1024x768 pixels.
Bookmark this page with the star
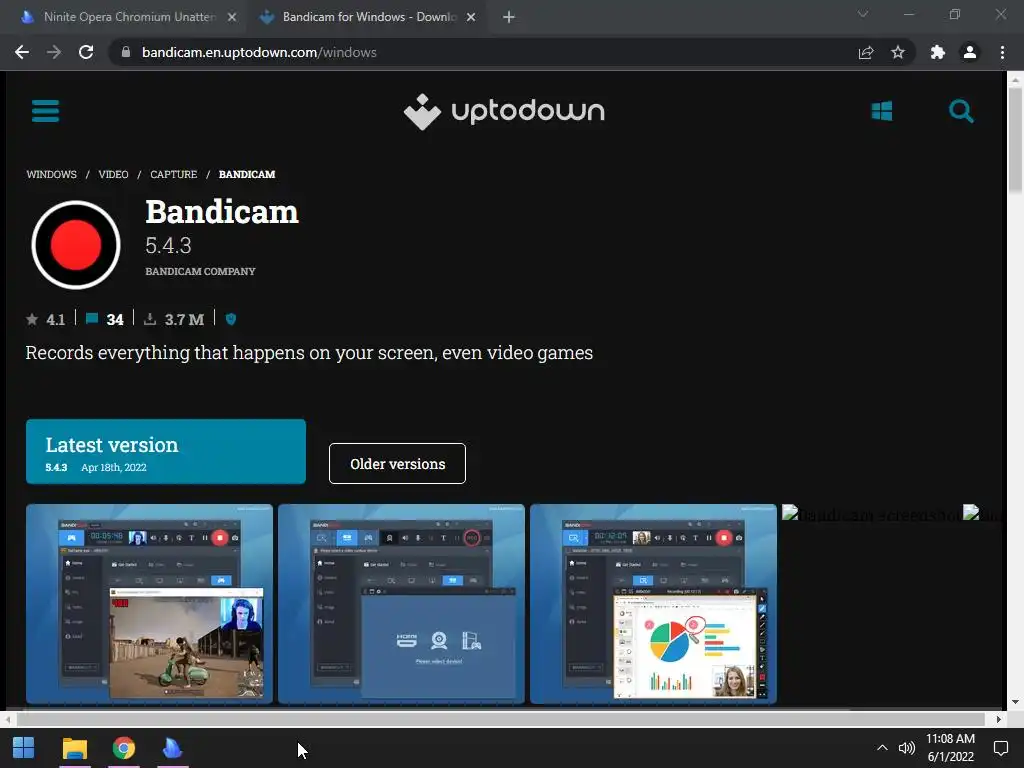(898, 52)
